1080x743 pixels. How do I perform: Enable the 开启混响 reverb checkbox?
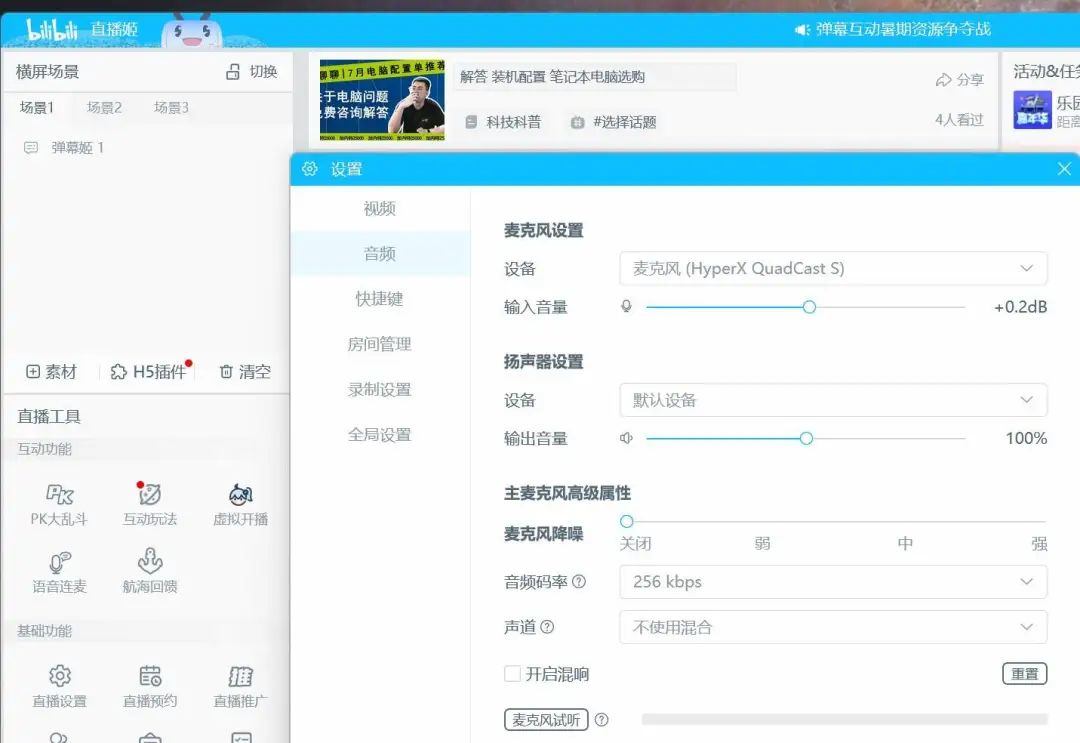(x=512, y=674)
